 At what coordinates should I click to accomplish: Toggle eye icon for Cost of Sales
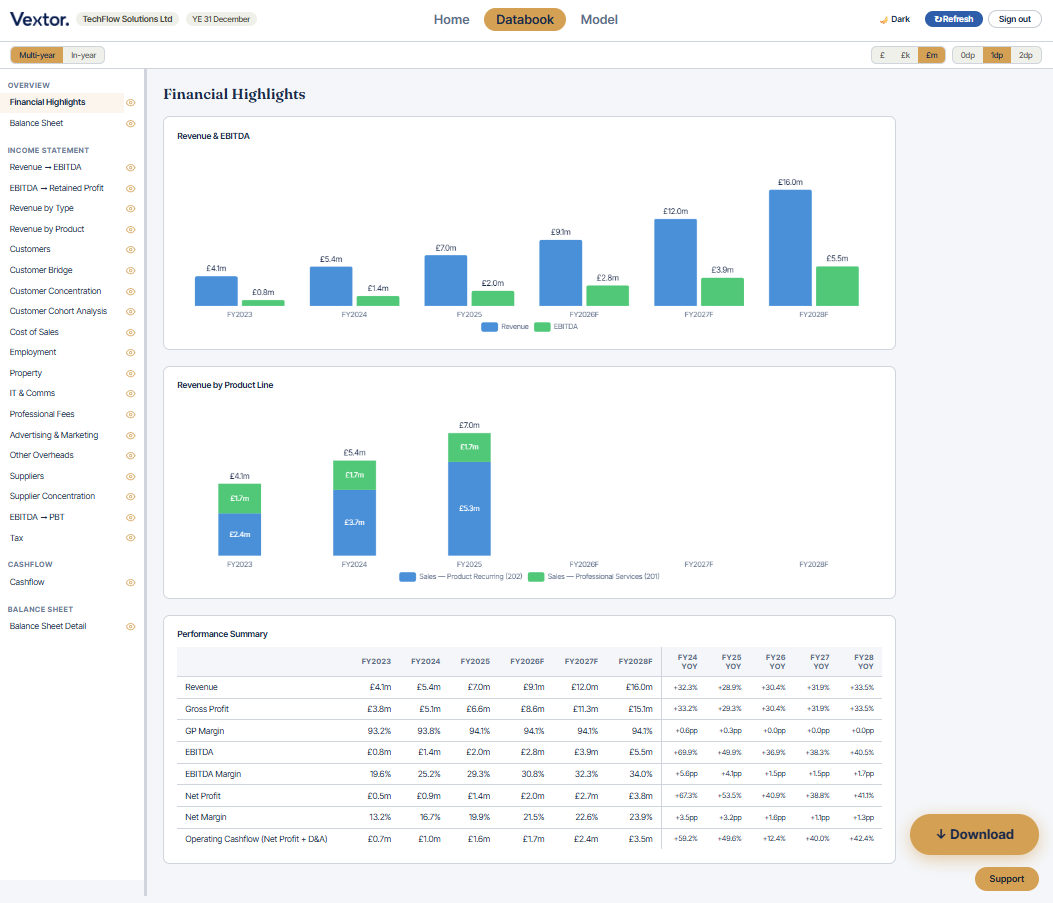(x=131, y=332)
